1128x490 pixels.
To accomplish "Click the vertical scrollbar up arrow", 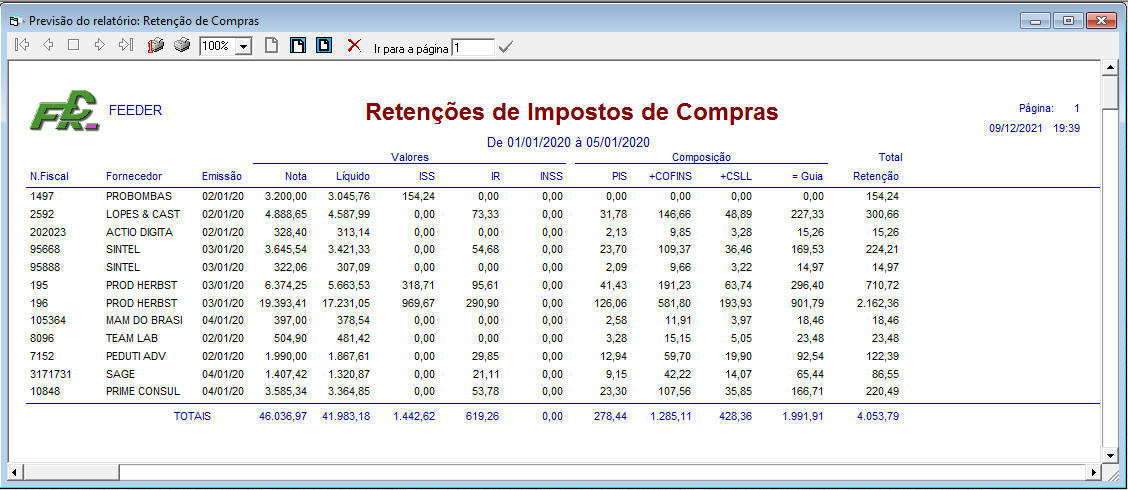I will 1108,67.
